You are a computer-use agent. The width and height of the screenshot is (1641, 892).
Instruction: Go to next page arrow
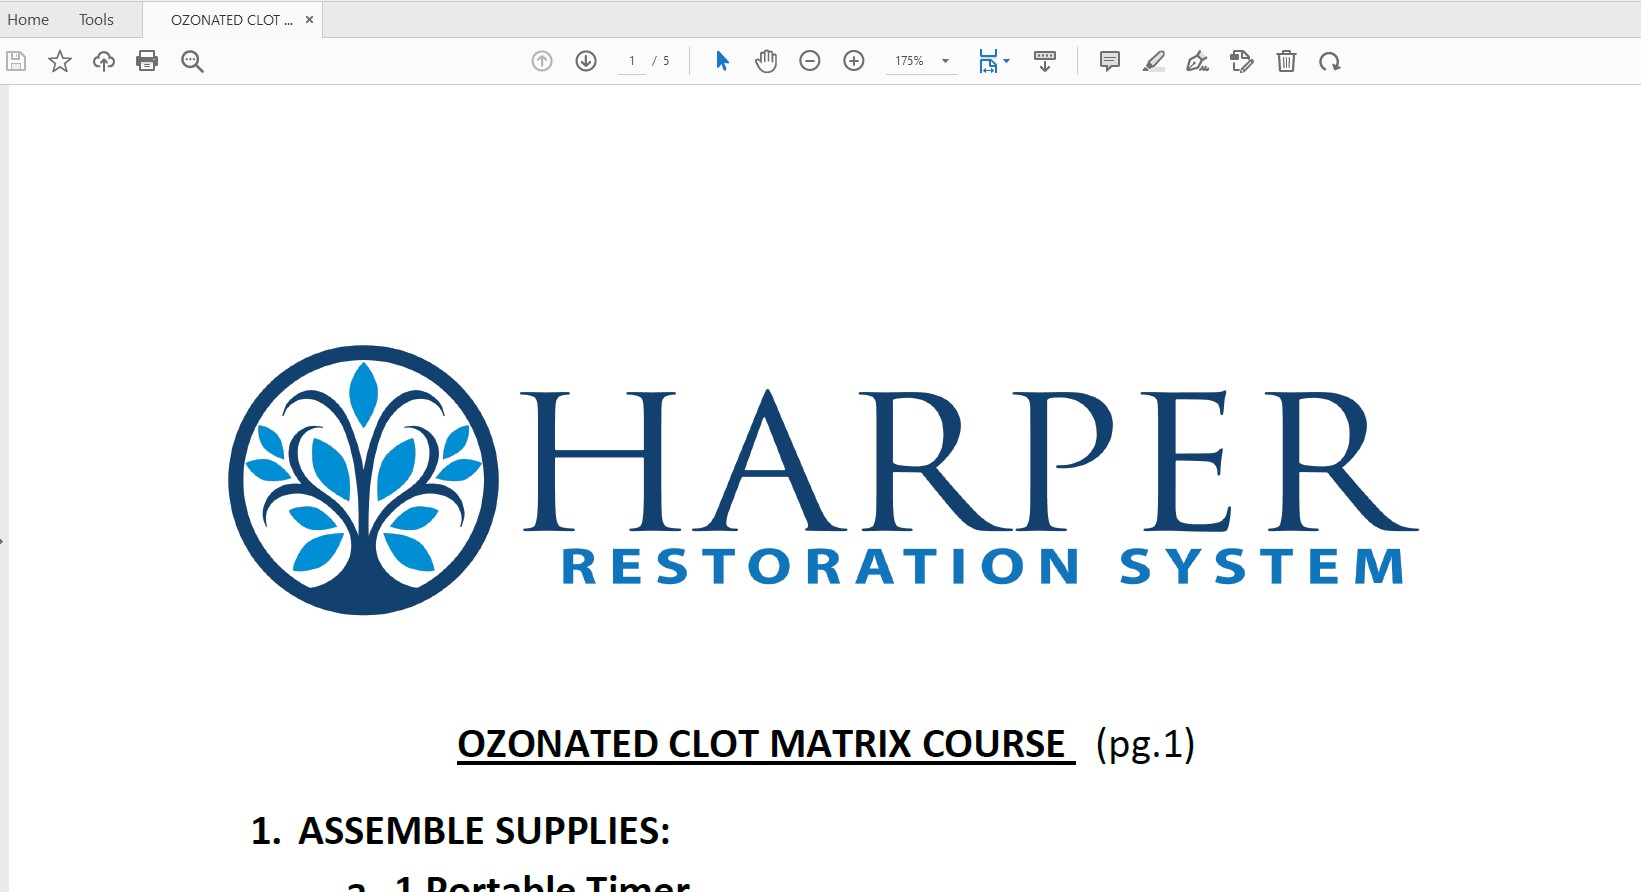[586, 61]
